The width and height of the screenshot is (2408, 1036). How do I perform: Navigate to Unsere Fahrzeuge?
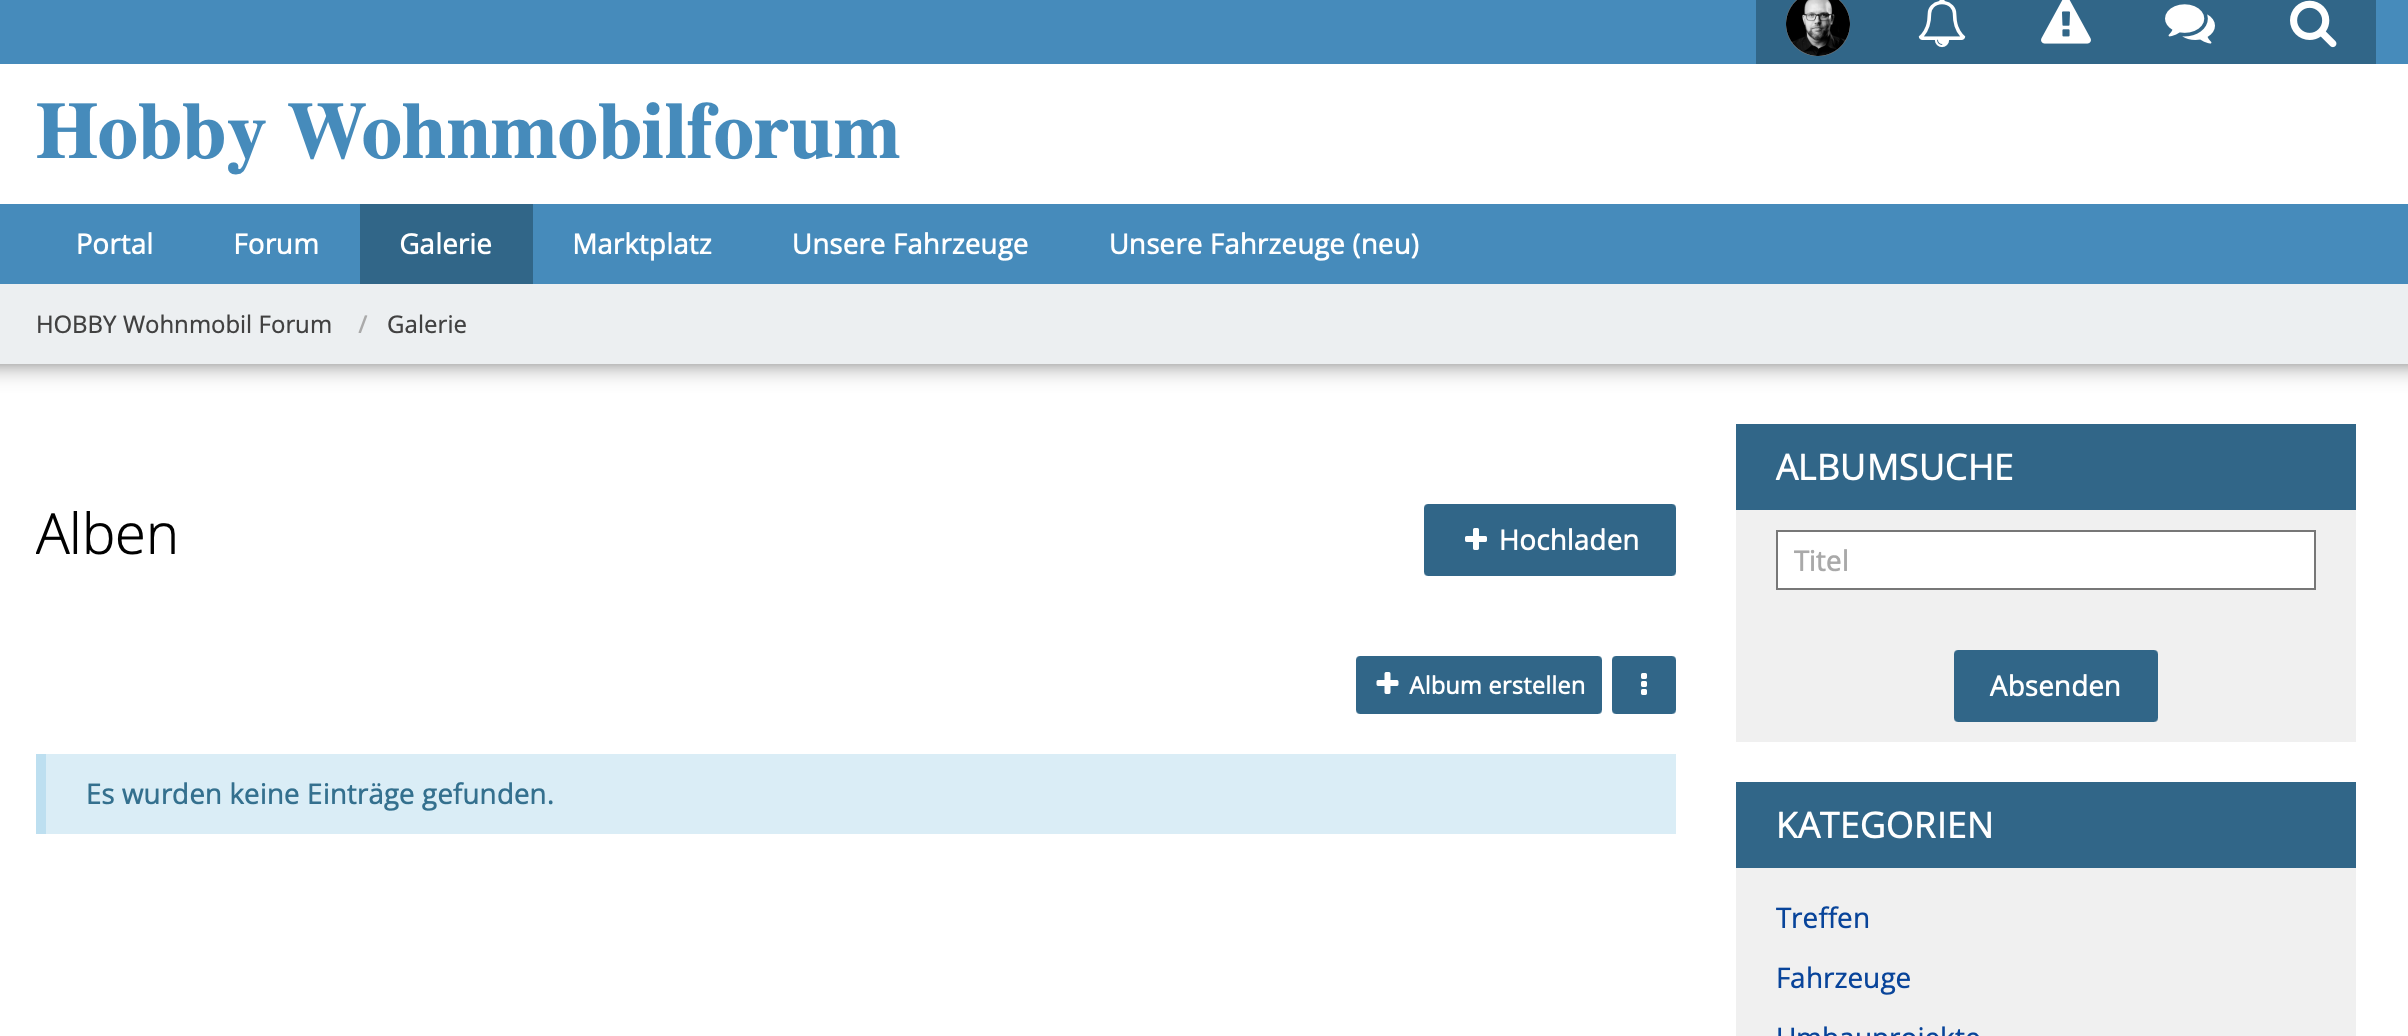pos(910,244)
